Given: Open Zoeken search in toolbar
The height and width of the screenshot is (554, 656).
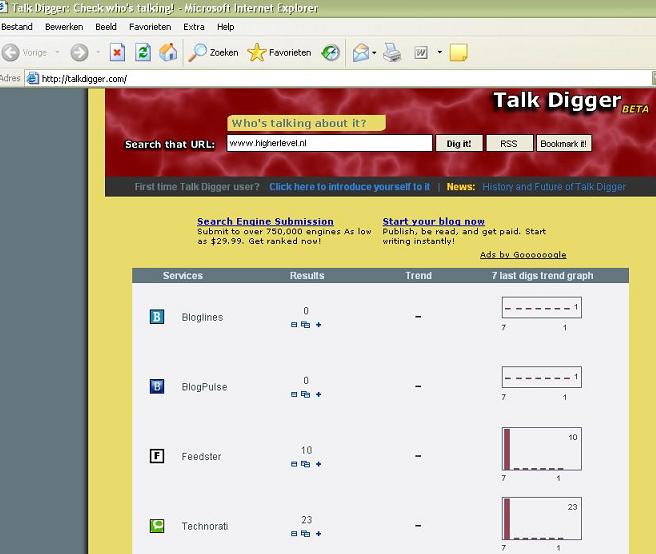Looking at the screenshot, I should pyautogui.click(x=213, y=53).
